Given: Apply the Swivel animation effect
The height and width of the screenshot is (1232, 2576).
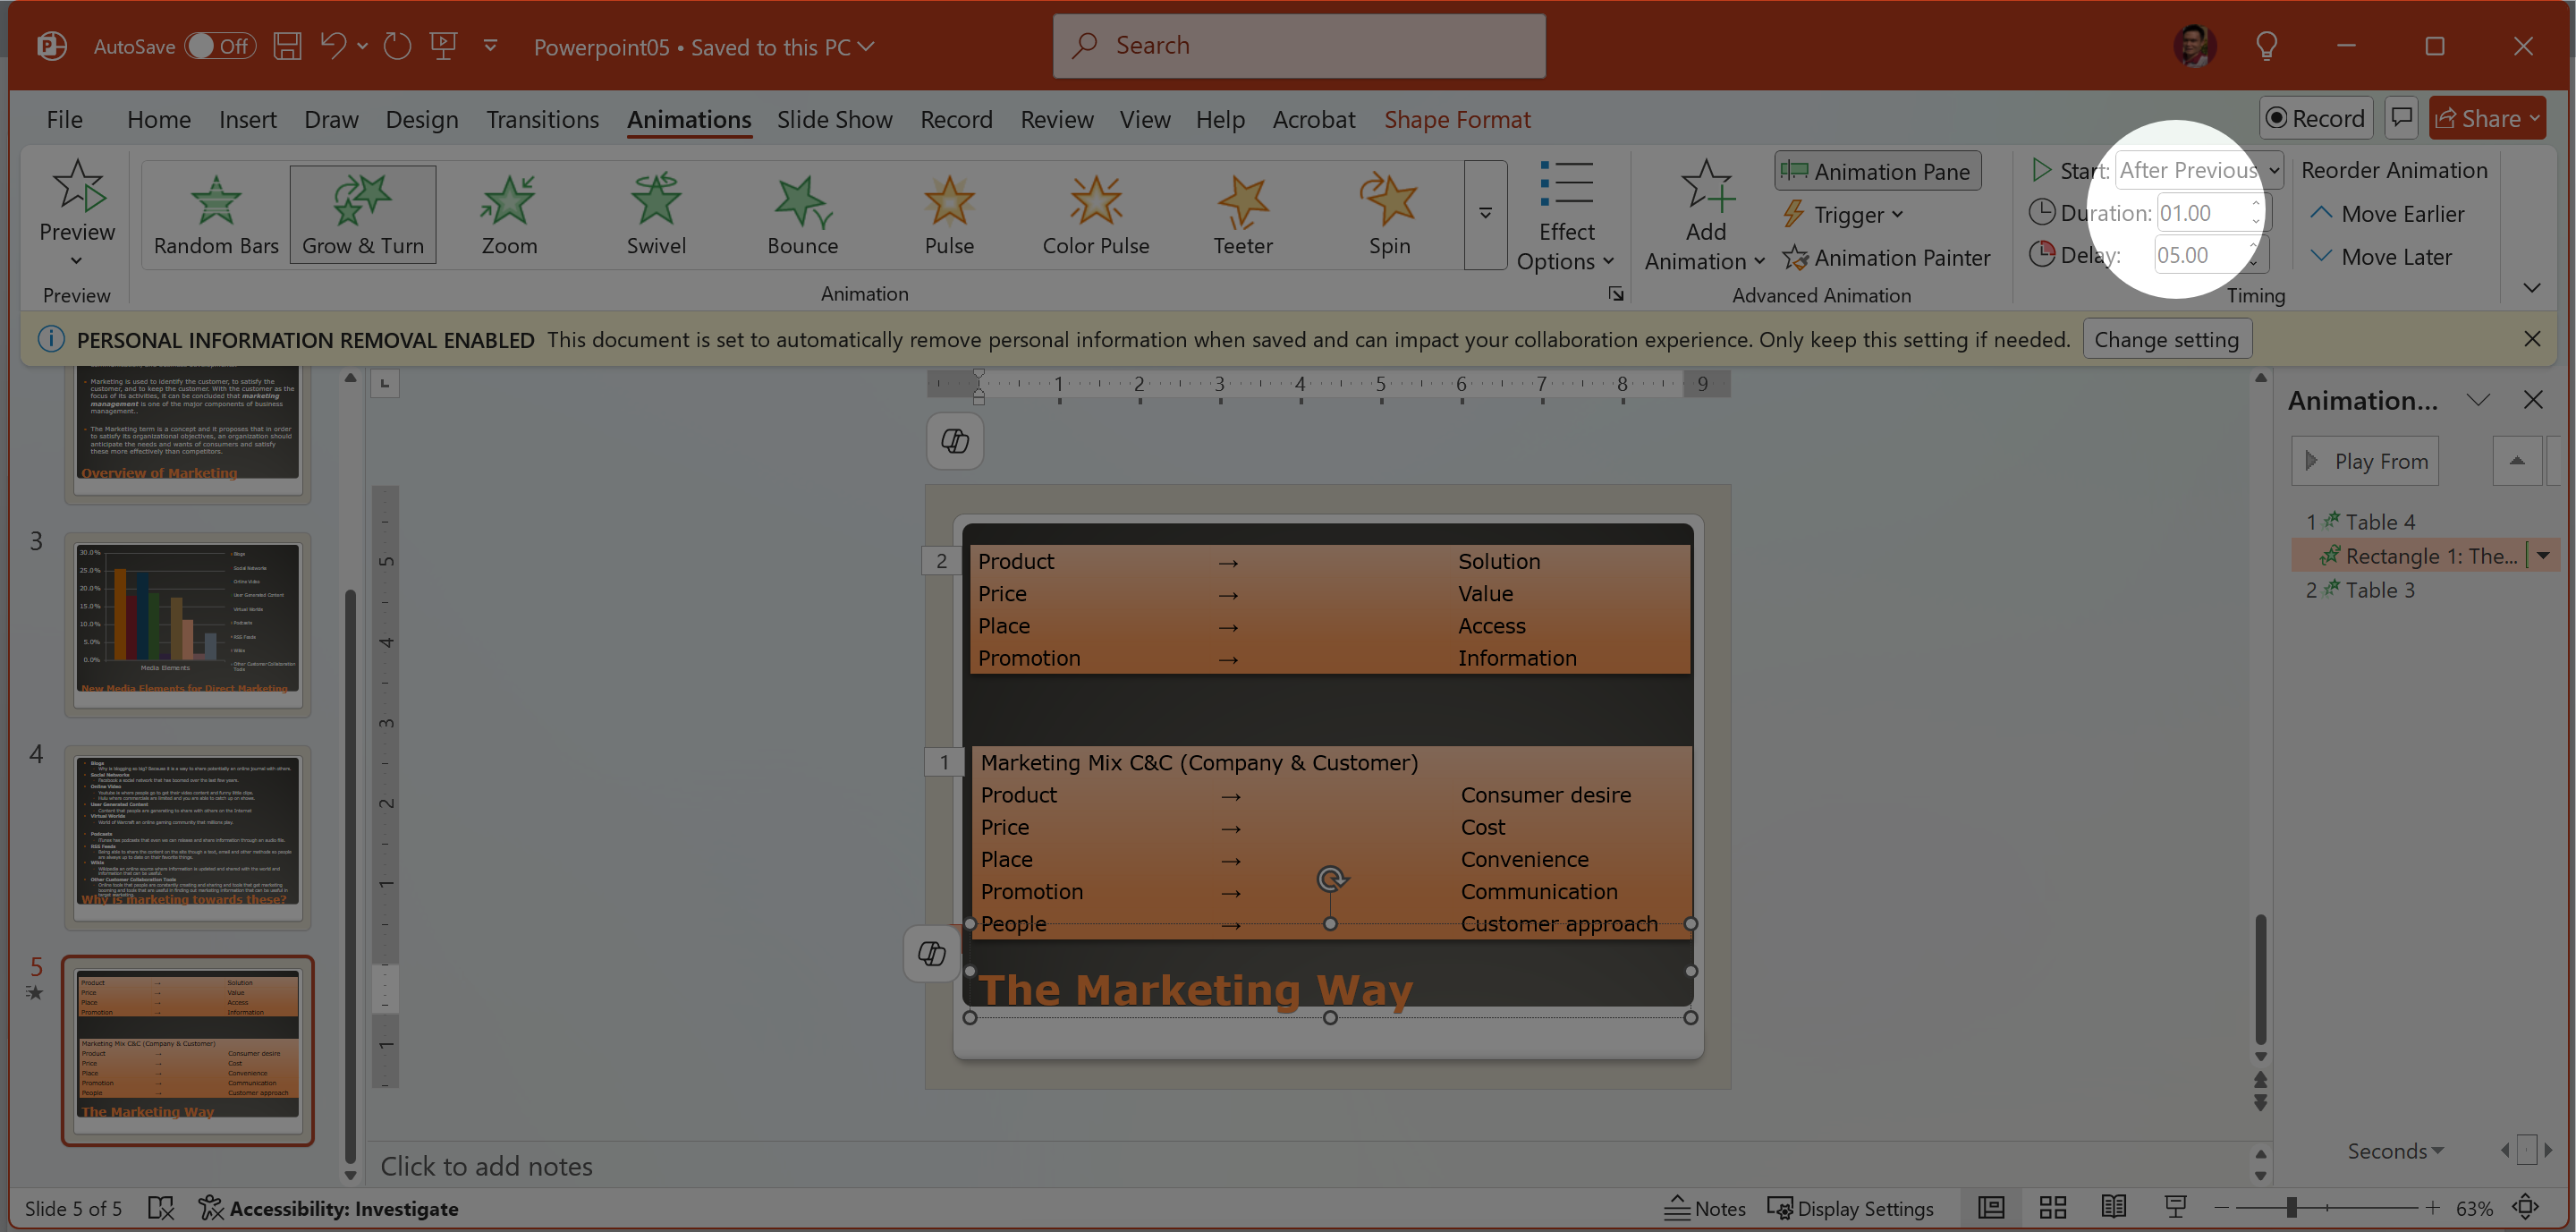Looking at the screenshot, I should point(656,214).
